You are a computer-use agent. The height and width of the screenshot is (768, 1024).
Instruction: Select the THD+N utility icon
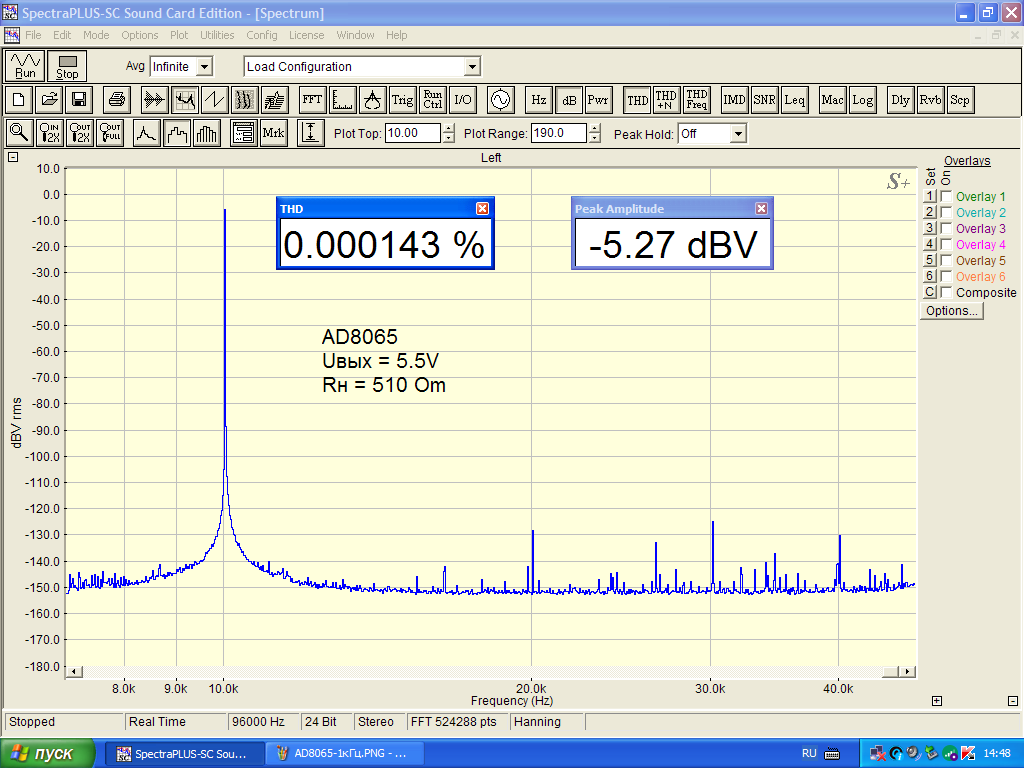(x=666, y=100)
